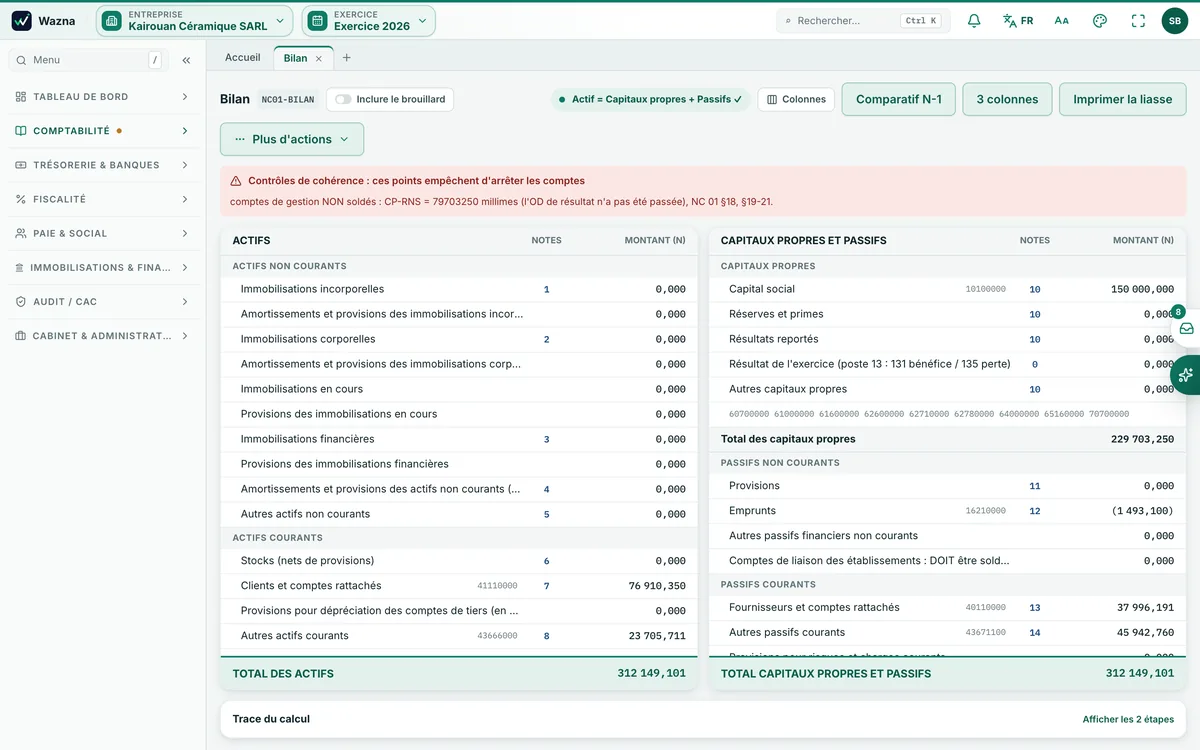The image size is (1200, 750).
Task: Click the Comparatif N-1 button
Action: (899, 100)
